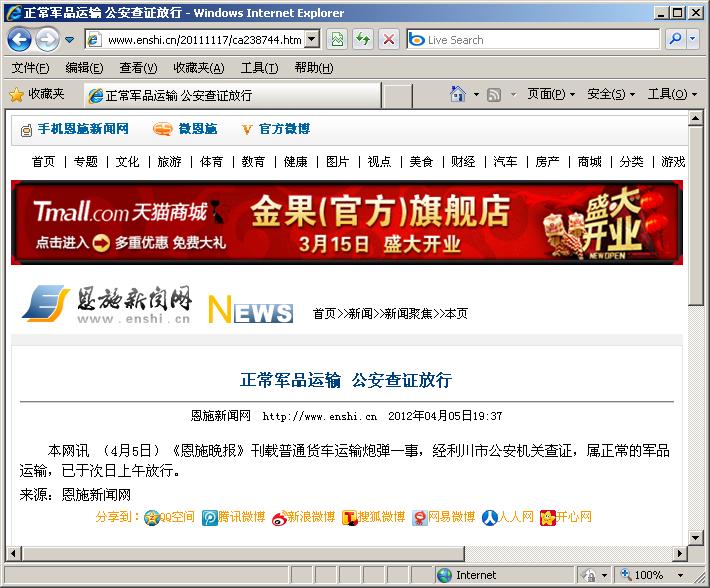Click the RSS feeds icon
Screen dimensions: 710x588
pos(494,94)
